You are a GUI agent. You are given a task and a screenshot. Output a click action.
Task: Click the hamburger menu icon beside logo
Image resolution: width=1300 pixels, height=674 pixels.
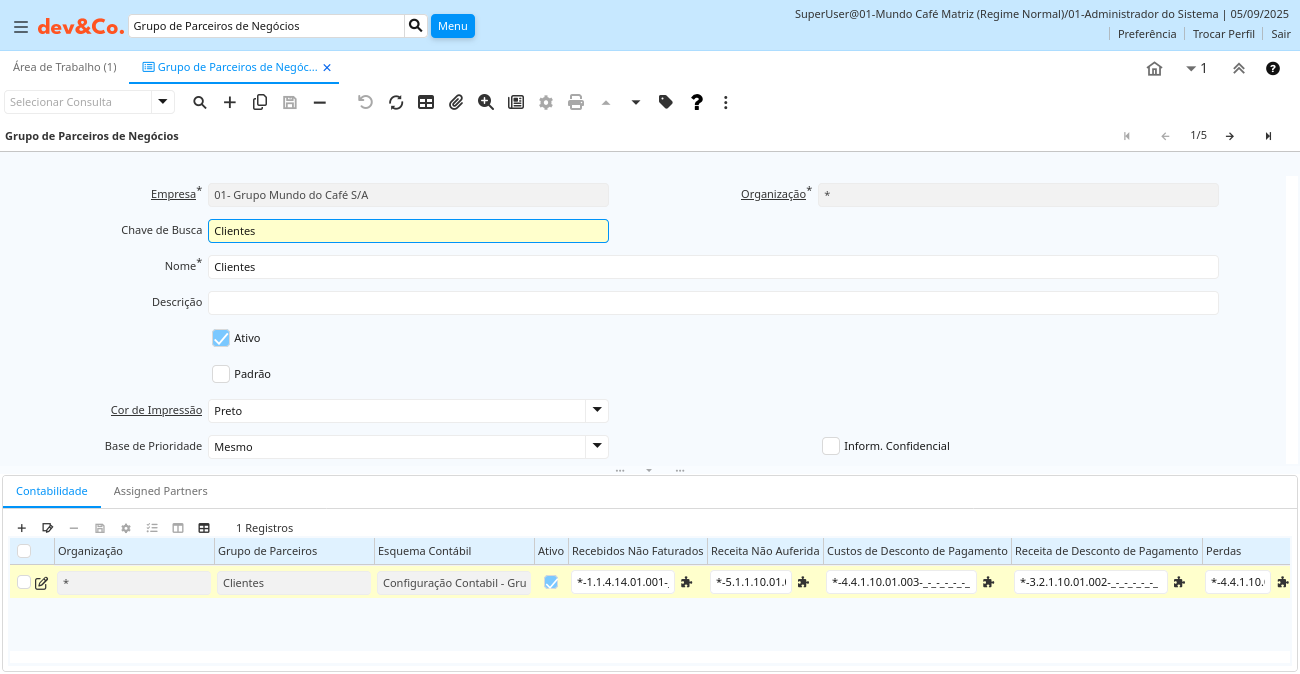point(21,26)
